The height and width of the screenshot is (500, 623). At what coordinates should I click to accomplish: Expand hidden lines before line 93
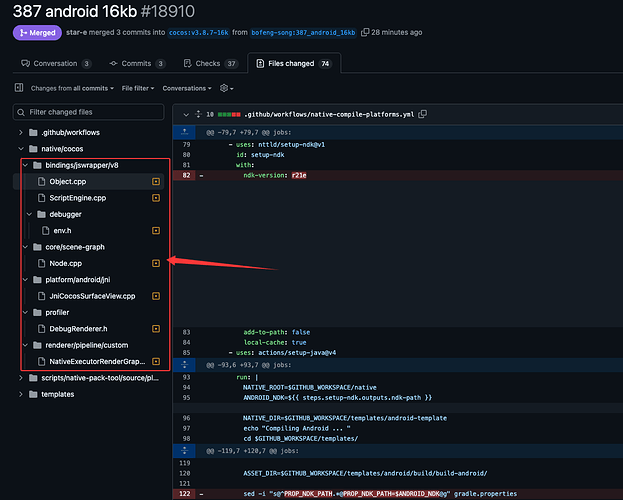[x=184, y=364]
